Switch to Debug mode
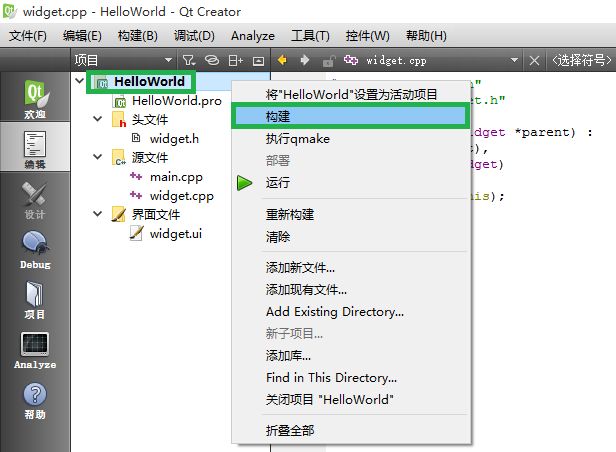Image resolution: width=616 pixels, height=452 pixels. (x=35, y=249)
